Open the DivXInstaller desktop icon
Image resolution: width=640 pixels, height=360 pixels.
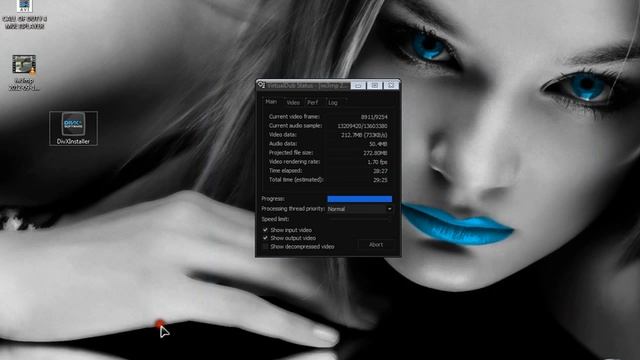point(73,128)
